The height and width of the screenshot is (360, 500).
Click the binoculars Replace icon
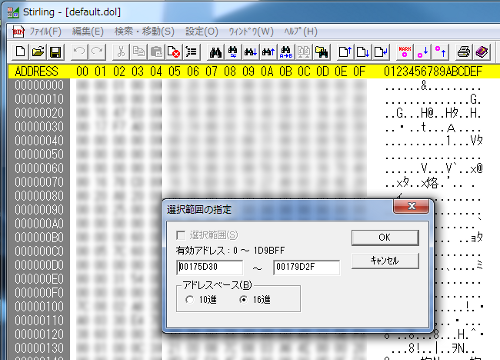coord(233,52)
